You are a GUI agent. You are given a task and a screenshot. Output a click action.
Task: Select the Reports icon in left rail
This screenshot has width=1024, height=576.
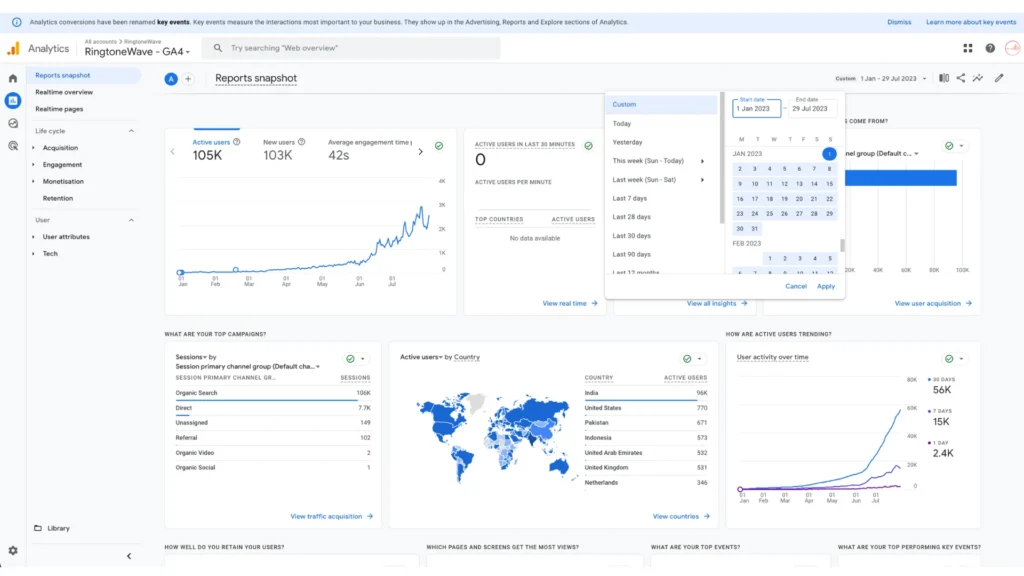point(12,101)
